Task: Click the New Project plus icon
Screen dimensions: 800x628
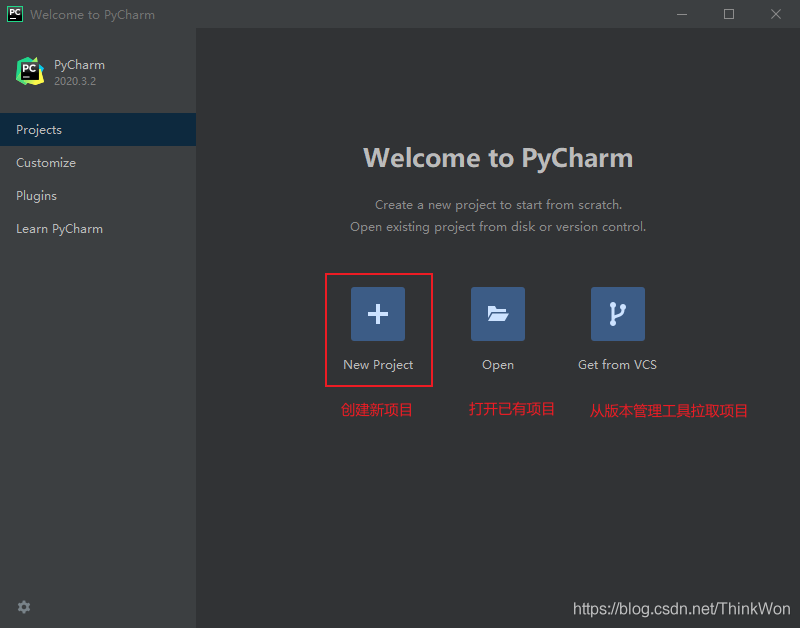Action: 378,313
